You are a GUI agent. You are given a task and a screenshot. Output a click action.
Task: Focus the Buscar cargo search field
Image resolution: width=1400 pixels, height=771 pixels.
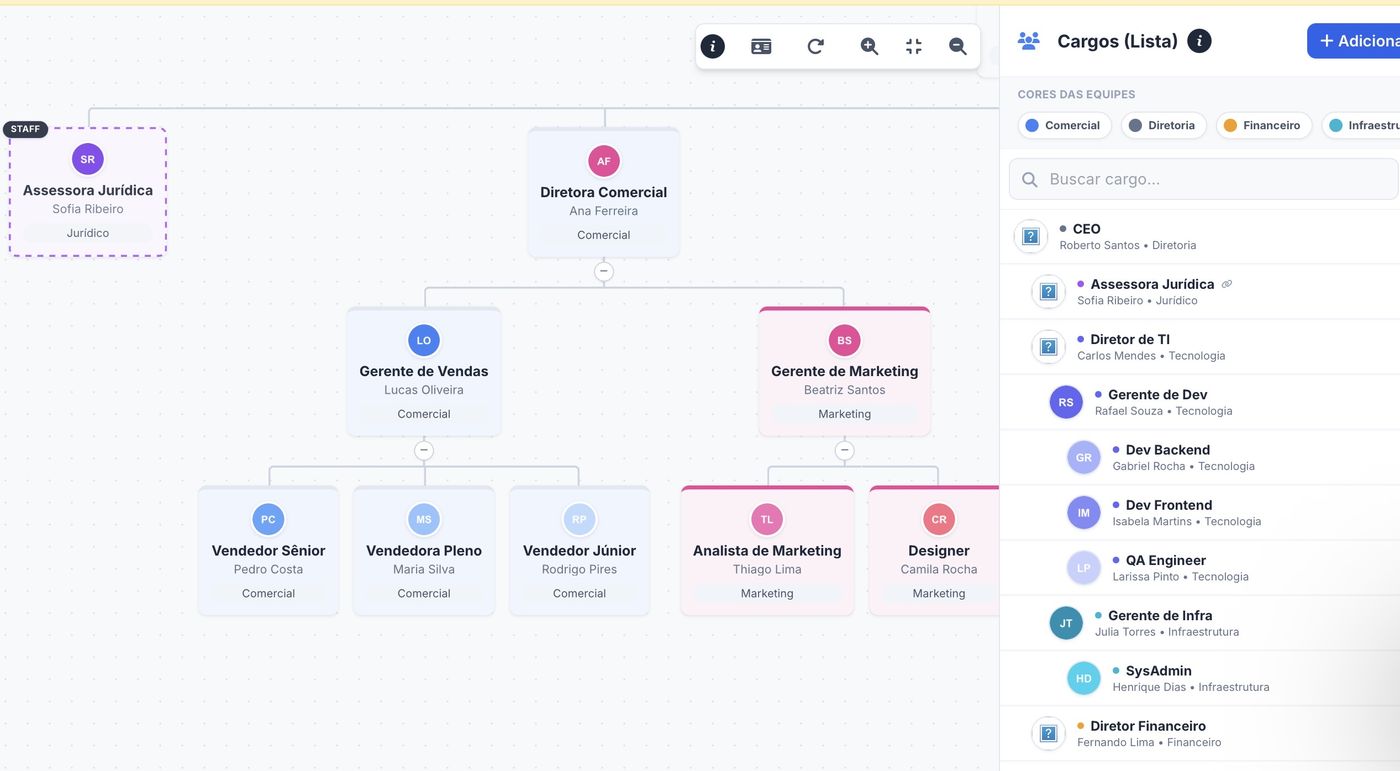click(1204, 180)
